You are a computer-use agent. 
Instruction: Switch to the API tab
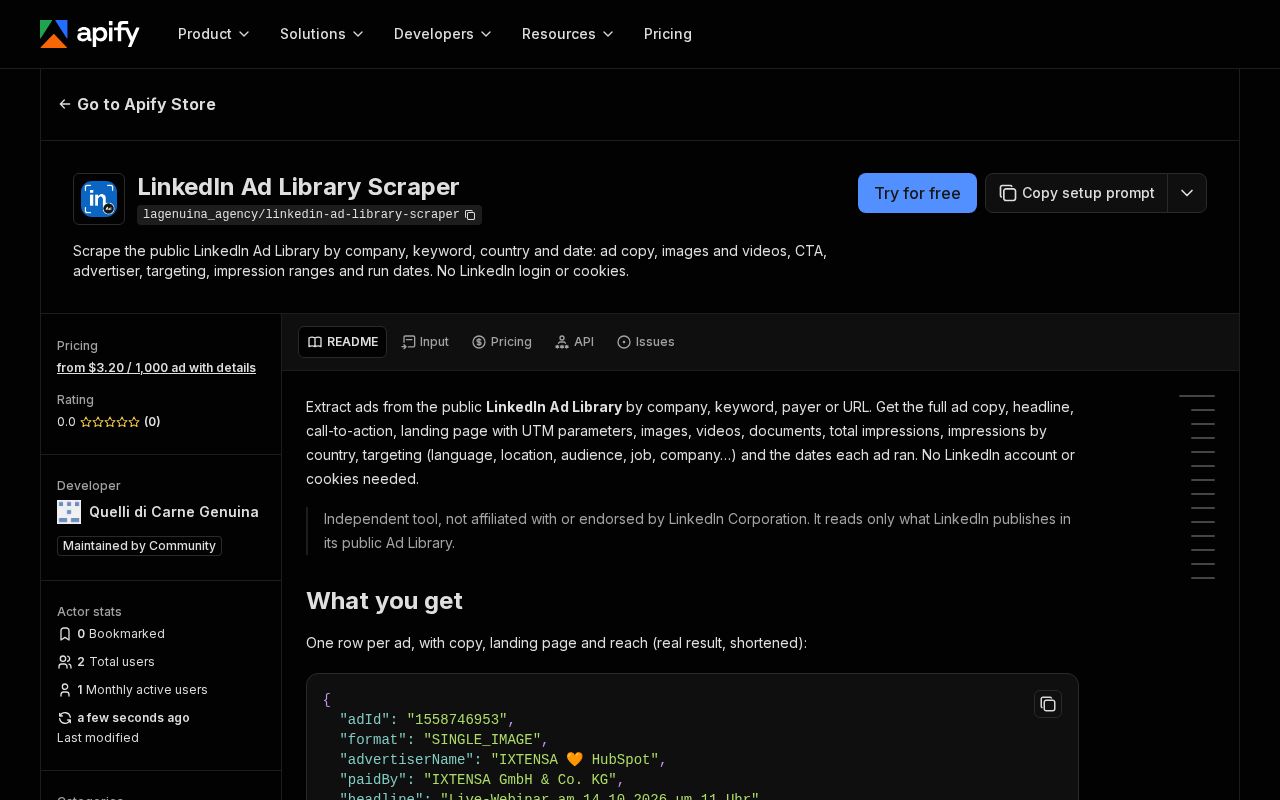(575, 342)
